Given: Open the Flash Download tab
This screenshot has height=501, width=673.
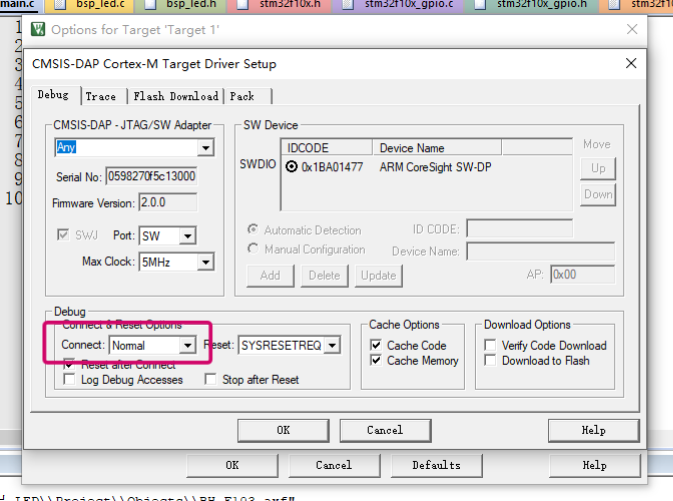Looking at the screenshot, I should [x=176, y=96].
